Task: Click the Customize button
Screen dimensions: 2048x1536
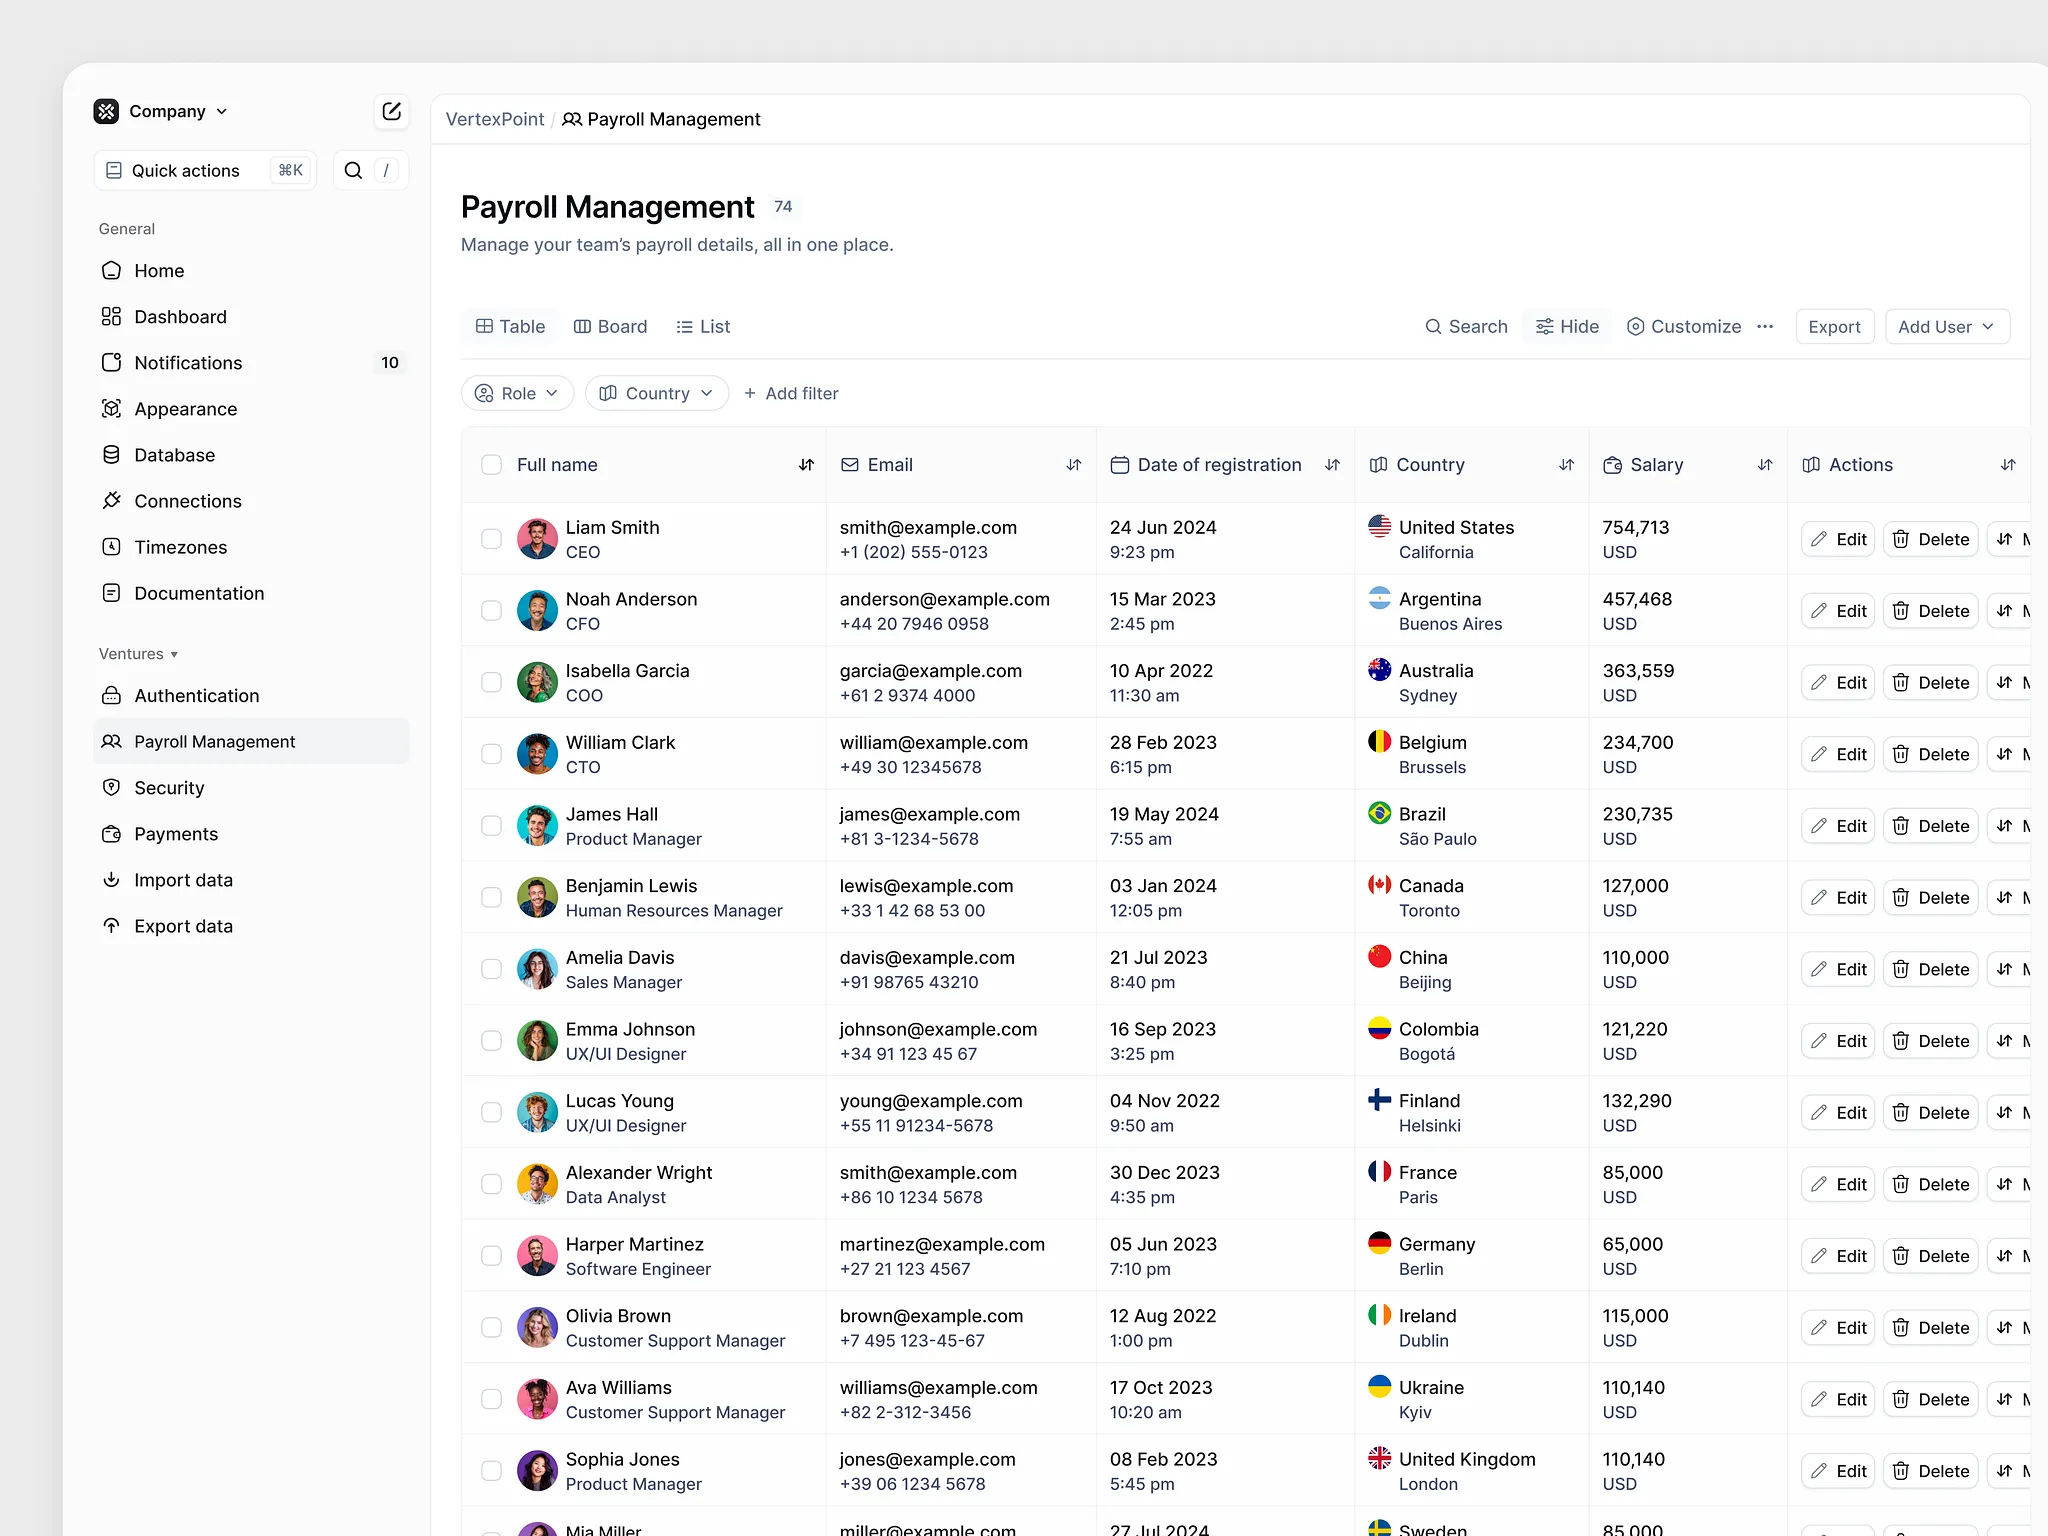Action: (1684, 327)
